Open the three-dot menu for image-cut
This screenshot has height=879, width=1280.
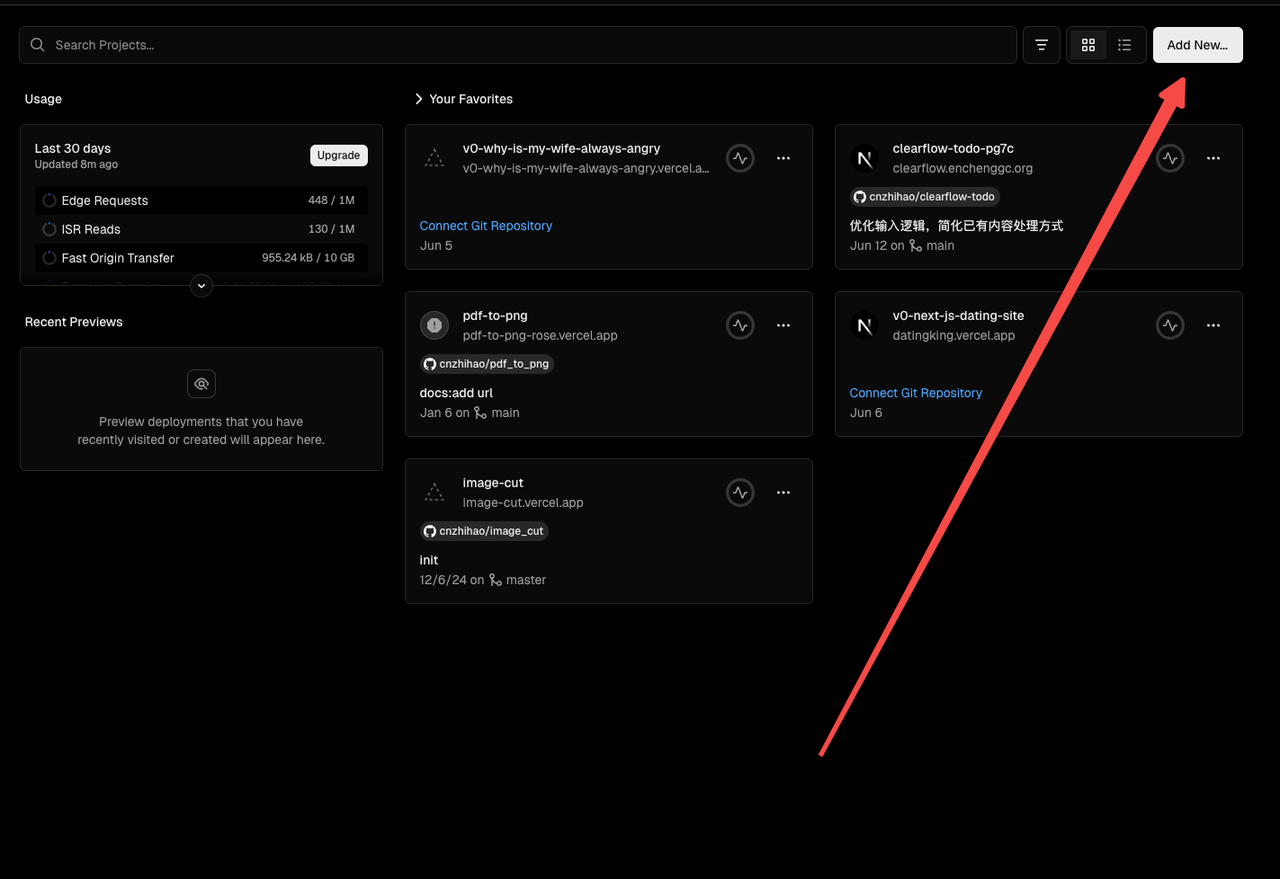tap(783, 492)
